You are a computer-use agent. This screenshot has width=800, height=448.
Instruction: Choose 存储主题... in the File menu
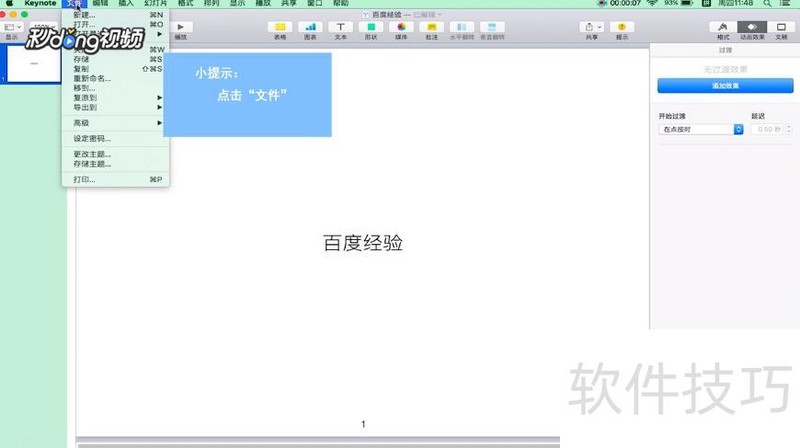[x=115, y=164]
